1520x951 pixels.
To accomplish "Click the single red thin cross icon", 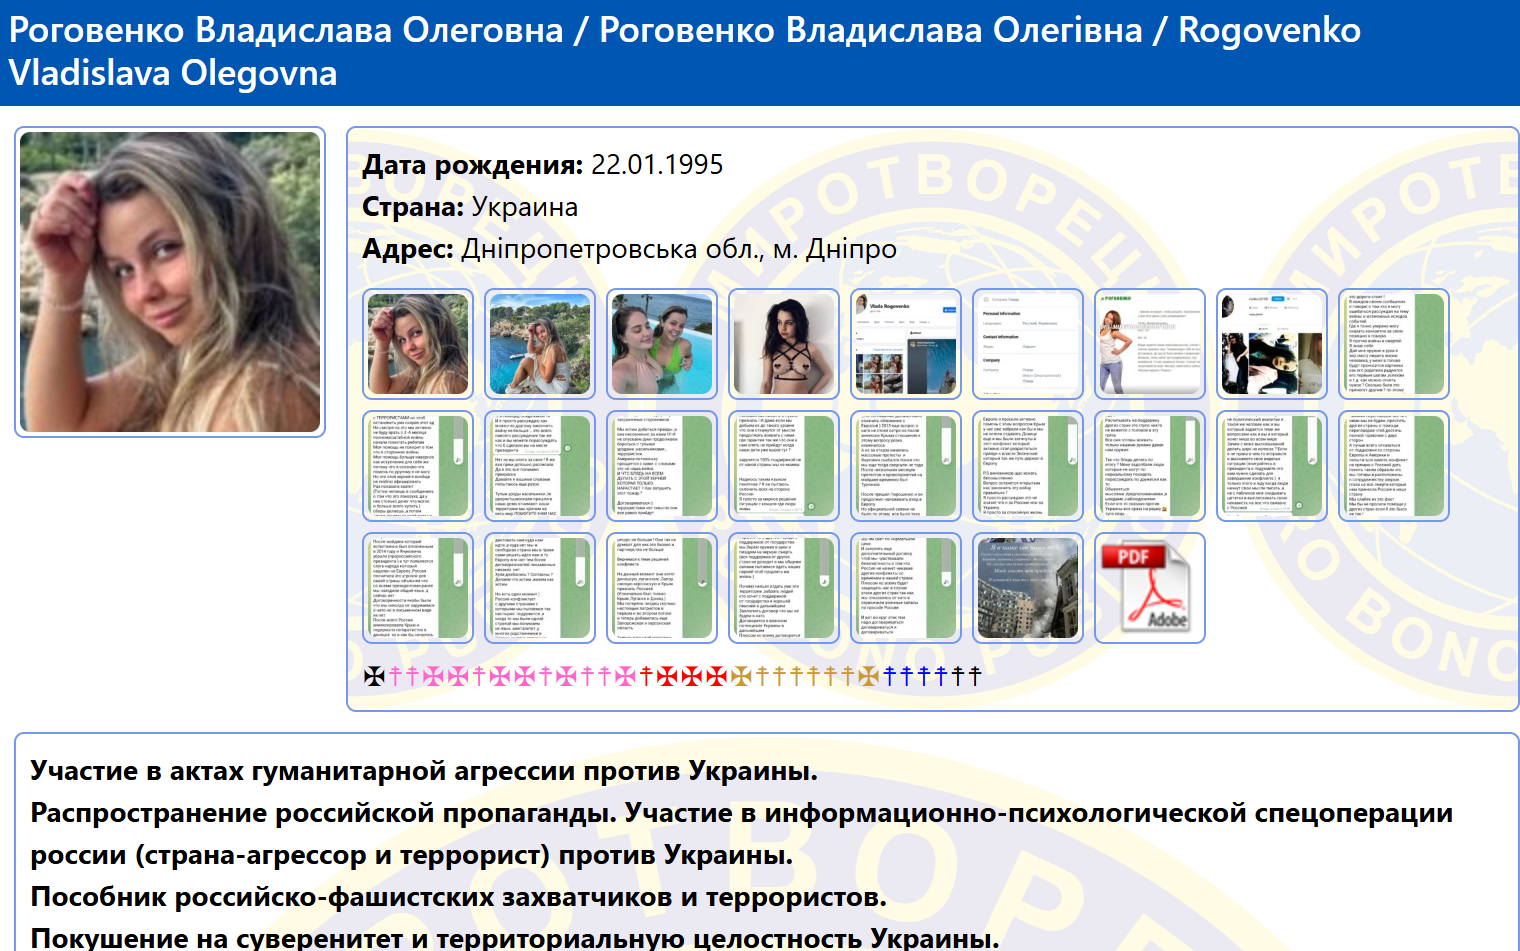I will (x=646, y=677).
